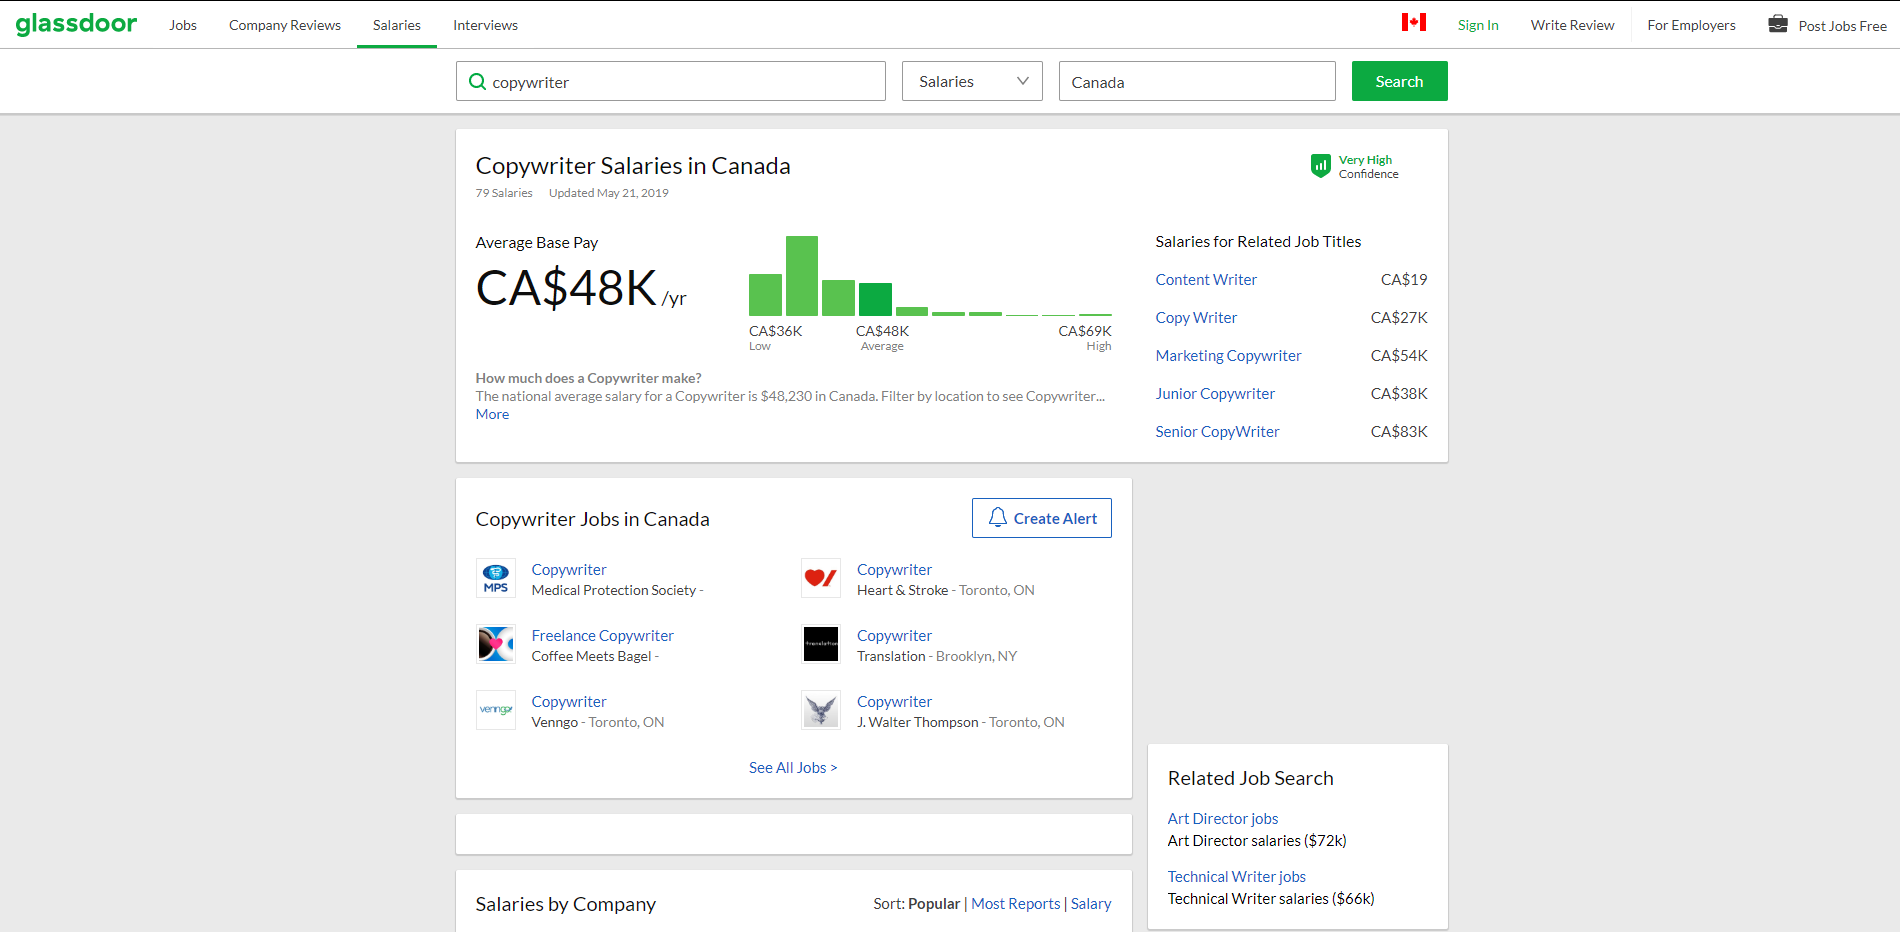Click the briefcase icon beside Post Jobs Free
Image resolution: width=1900 pixels, height=932 pixels.
pyautogui.click(x=1777, y=24)
